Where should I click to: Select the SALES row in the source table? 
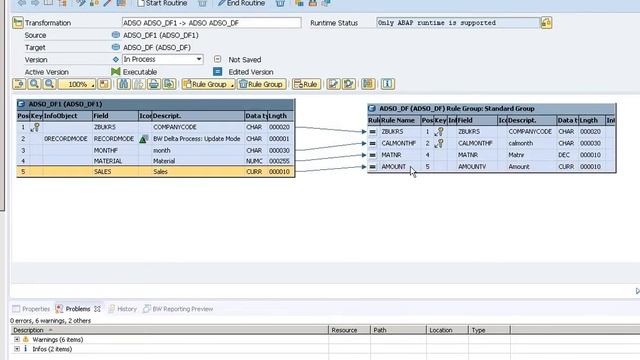(x=156, y=172)
